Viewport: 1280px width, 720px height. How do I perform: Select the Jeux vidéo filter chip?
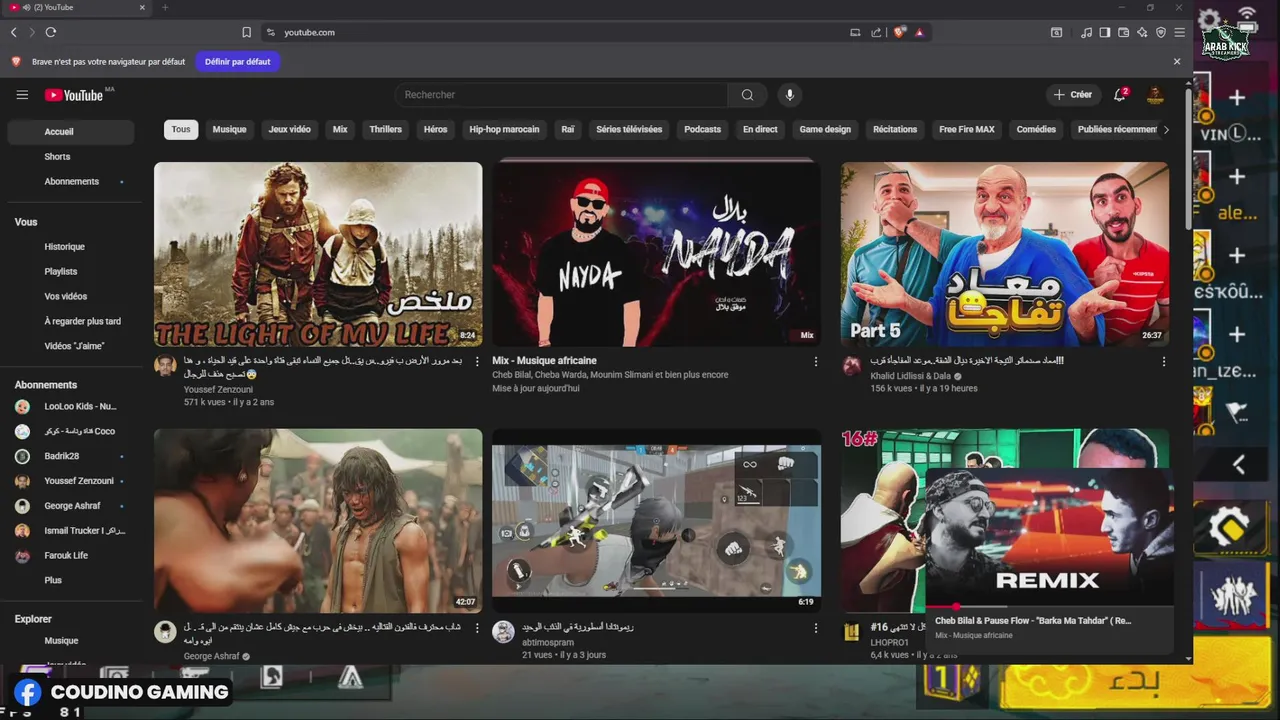pyautogui.click(x=290, y=129)
